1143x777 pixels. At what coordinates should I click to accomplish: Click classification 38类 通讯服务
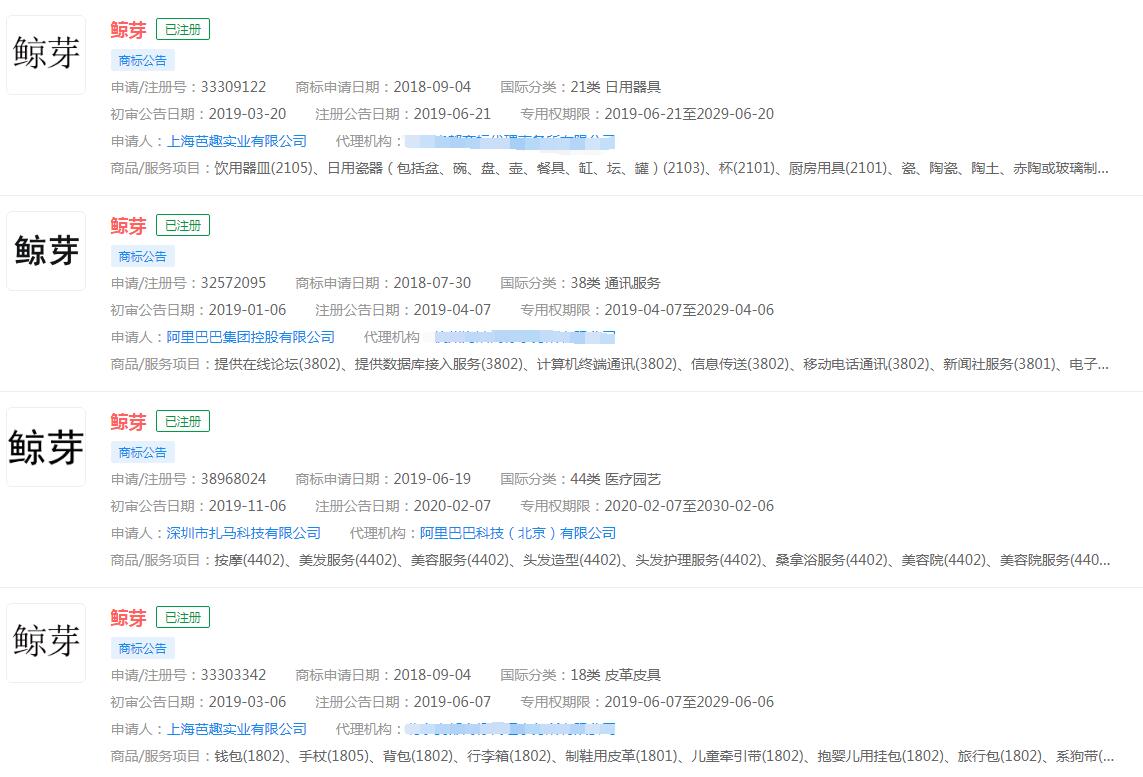(615, 283)
